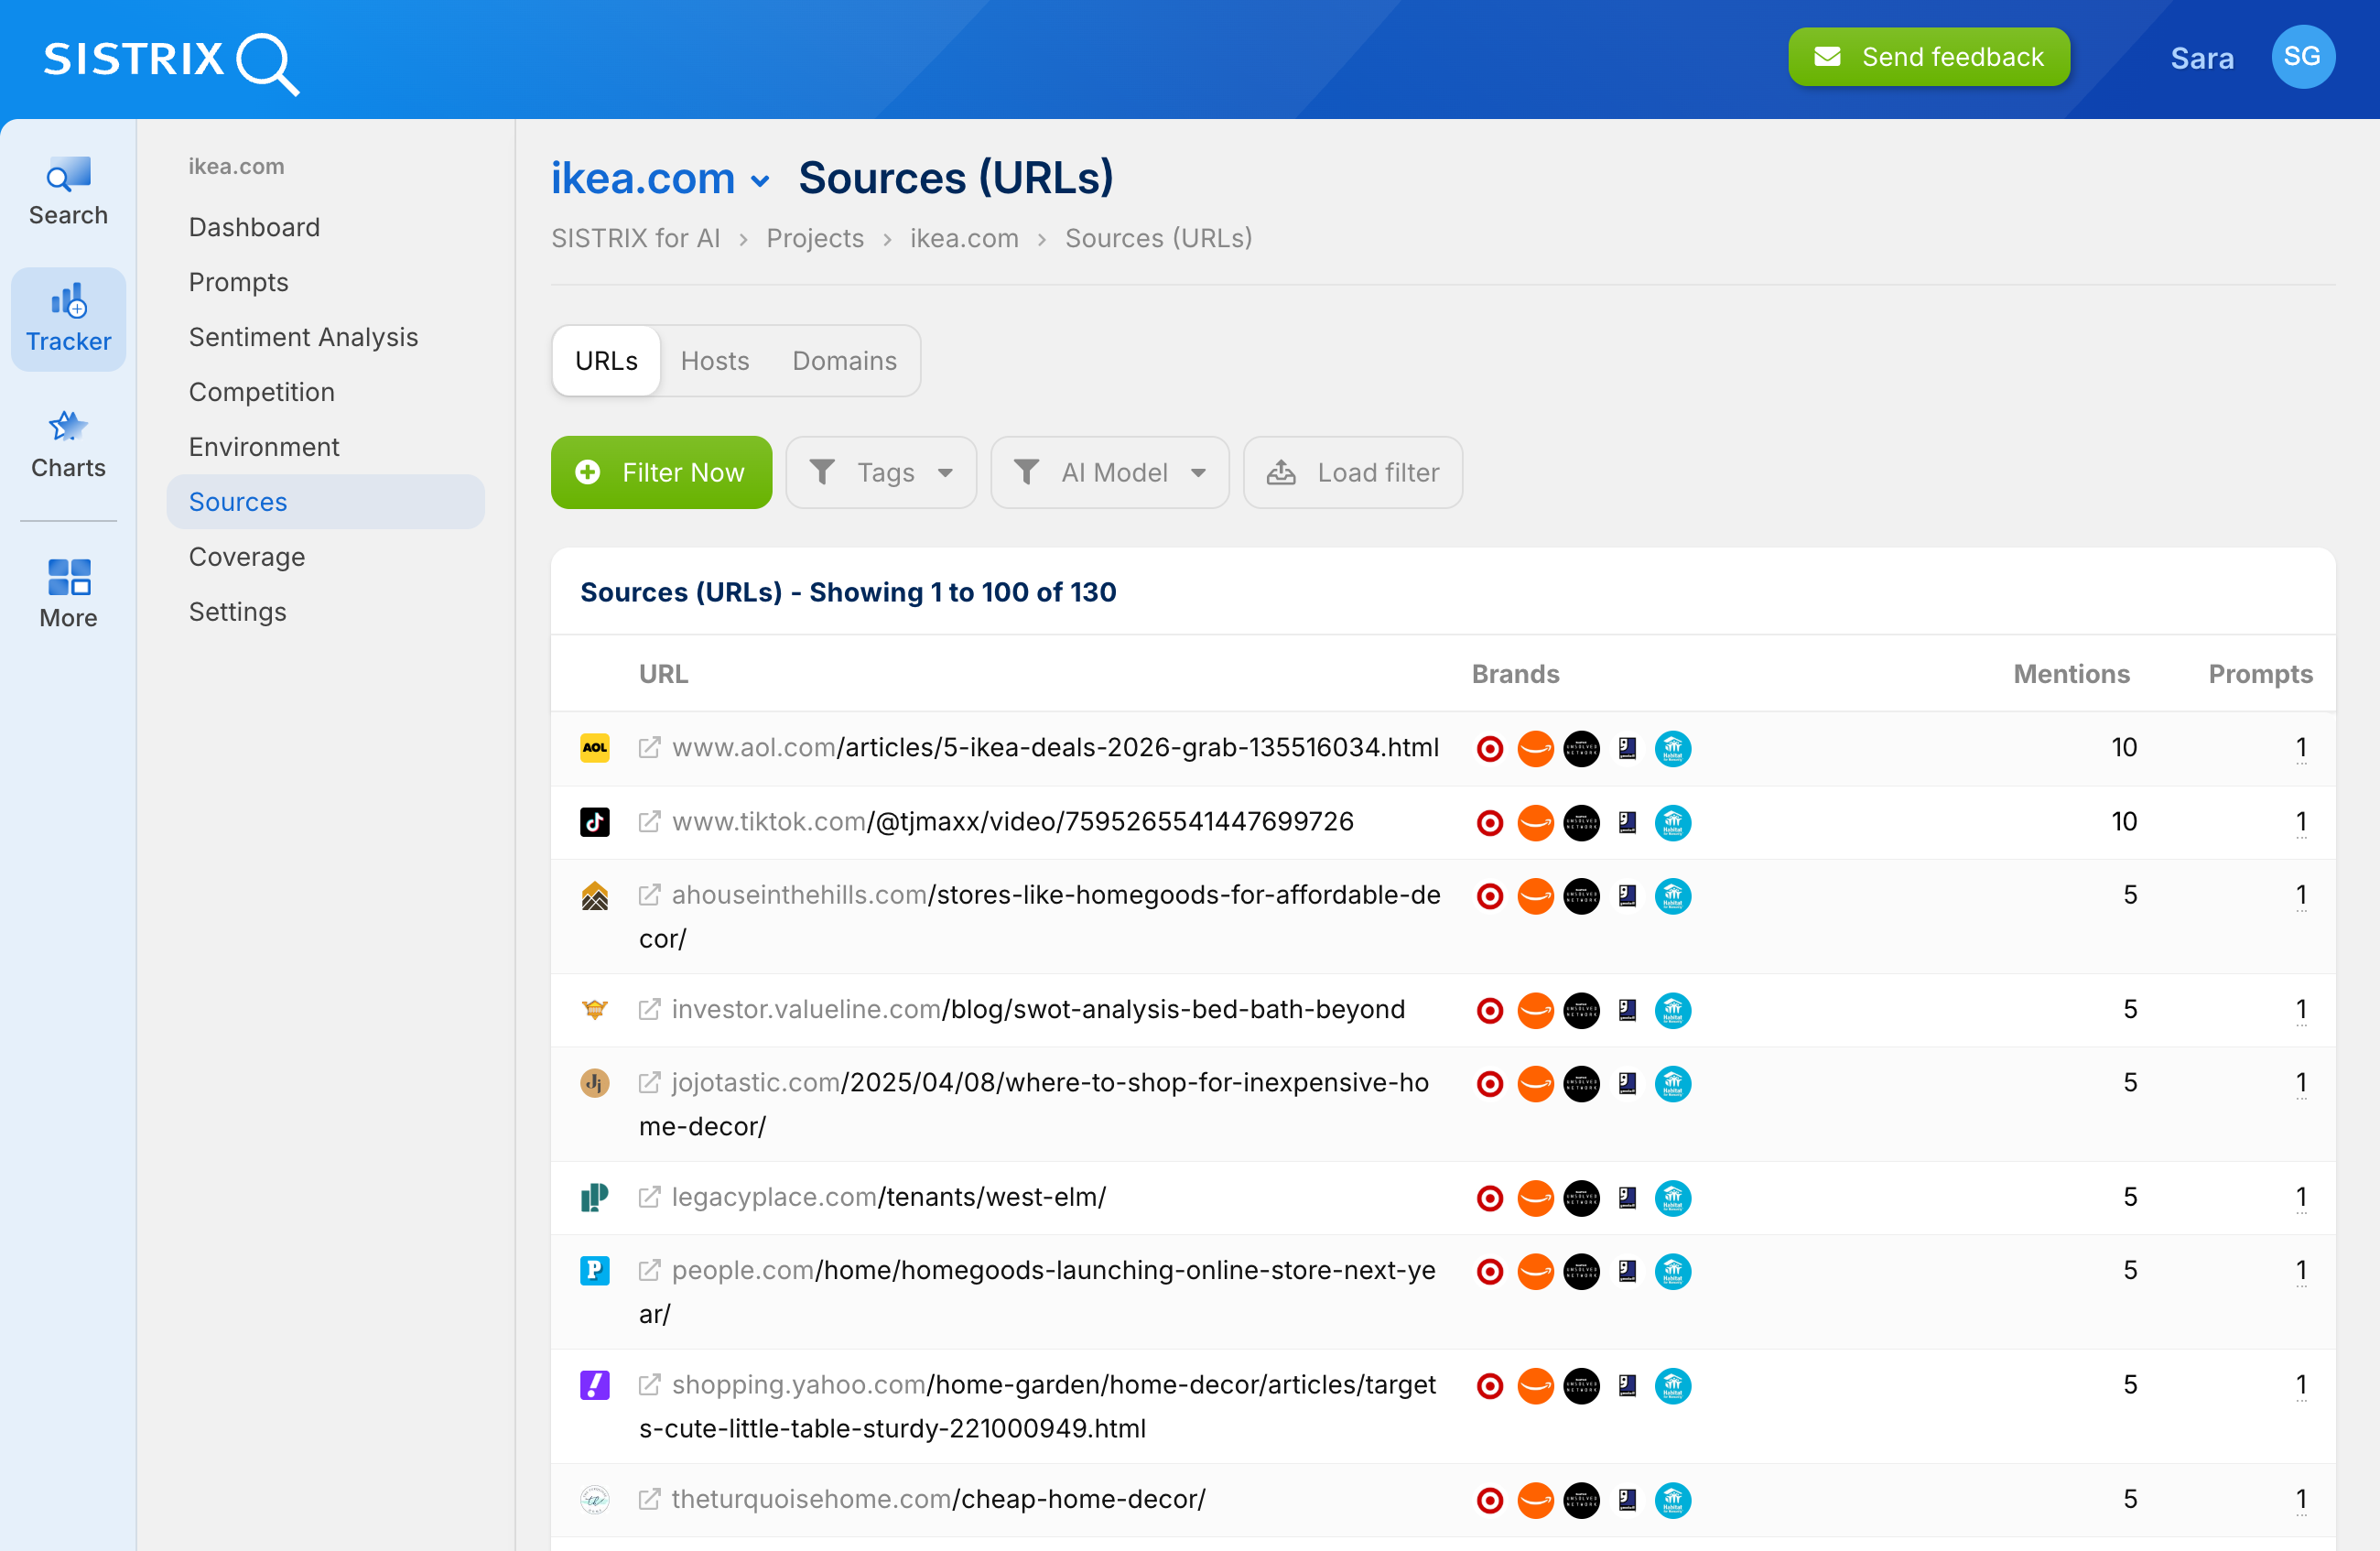Click the Amazon brand icon on the tiktok.com row

coord(1536,822)
